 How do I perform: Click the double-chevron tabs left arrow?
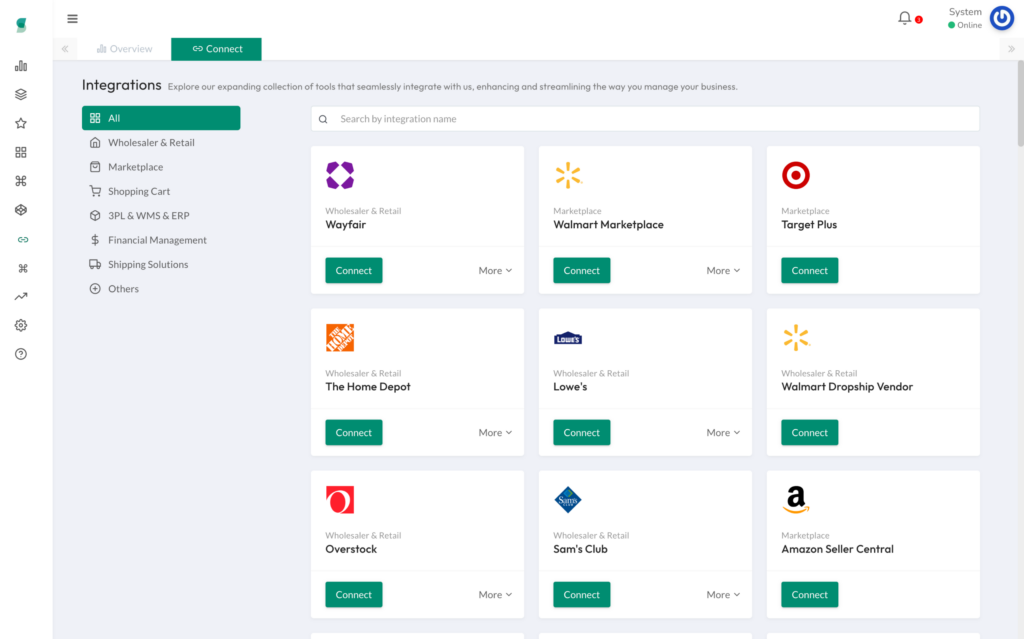[x=65, y=49]
